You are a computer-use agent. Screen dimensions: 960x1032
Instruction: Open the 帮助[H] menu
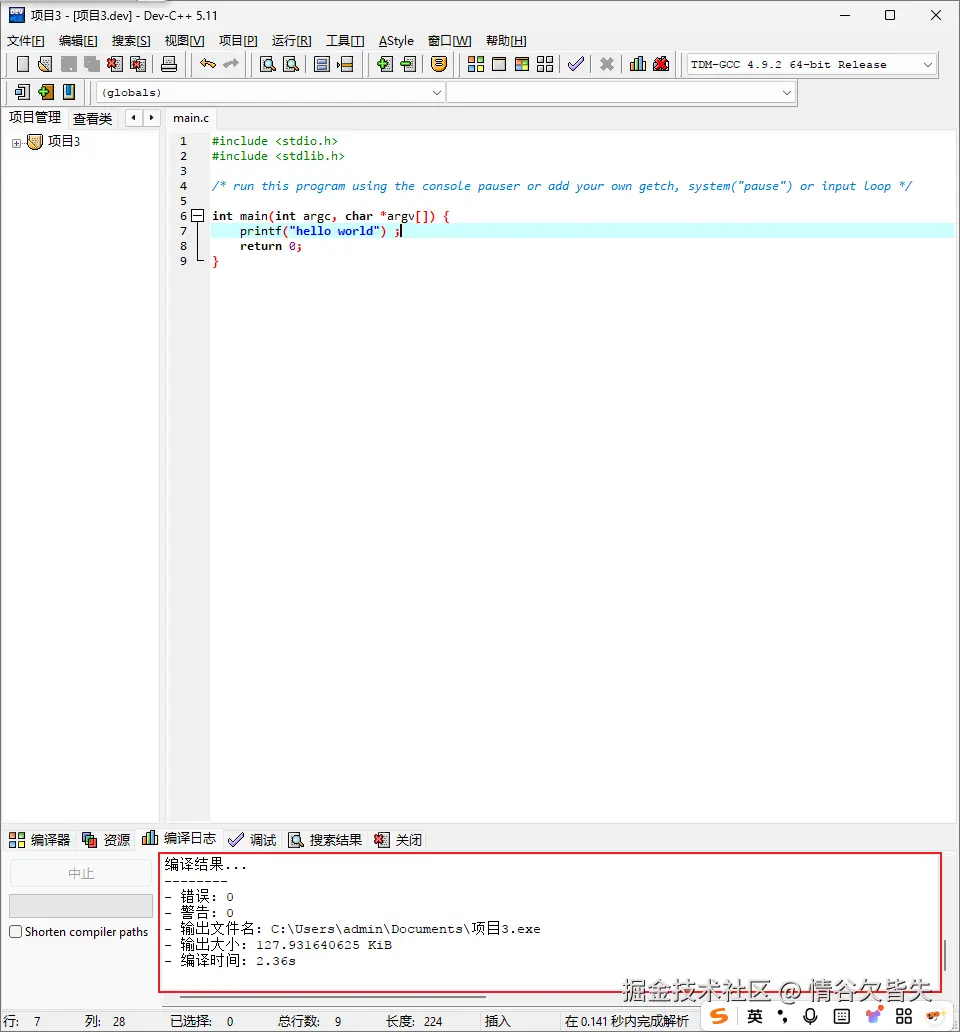(506, 41)
